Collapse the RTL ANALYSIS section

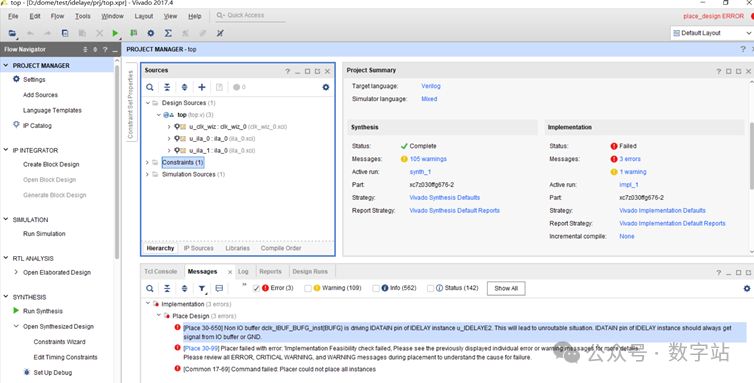point(6,258)
